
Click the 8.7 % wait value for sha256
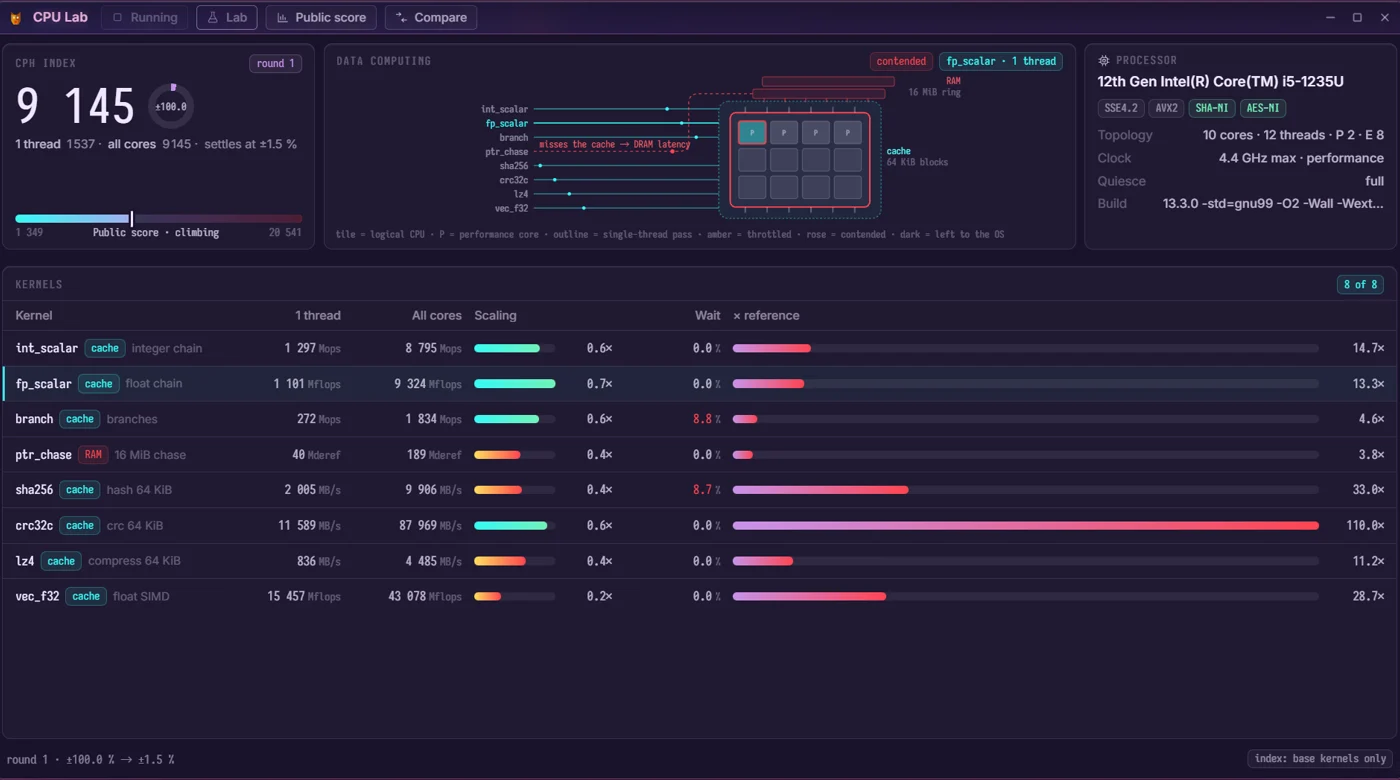[706, 490]
